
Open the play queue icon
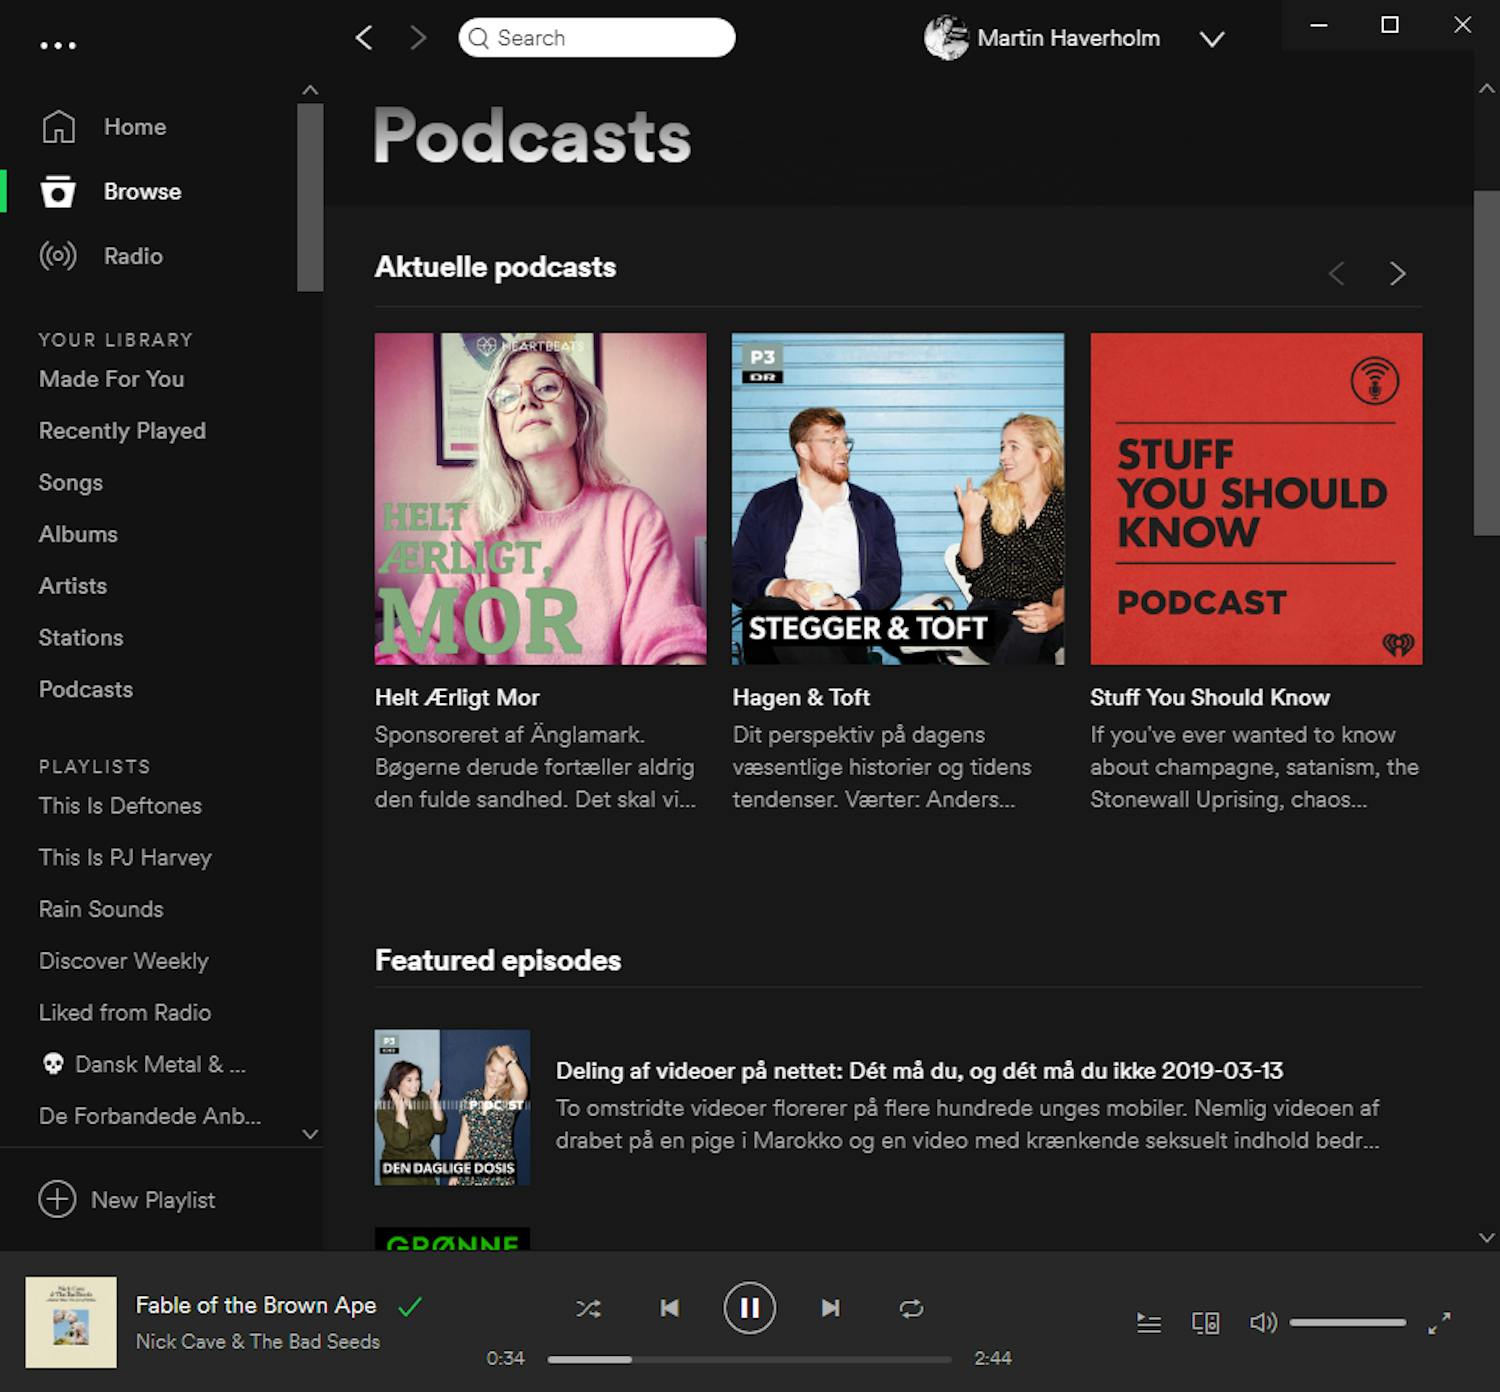pos(1148,1322)
